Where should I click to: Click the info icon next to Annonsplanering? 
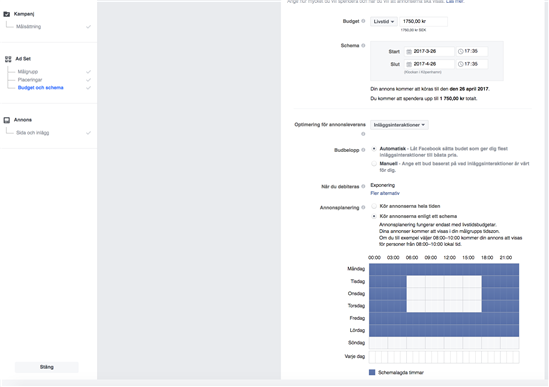point(363,208)
